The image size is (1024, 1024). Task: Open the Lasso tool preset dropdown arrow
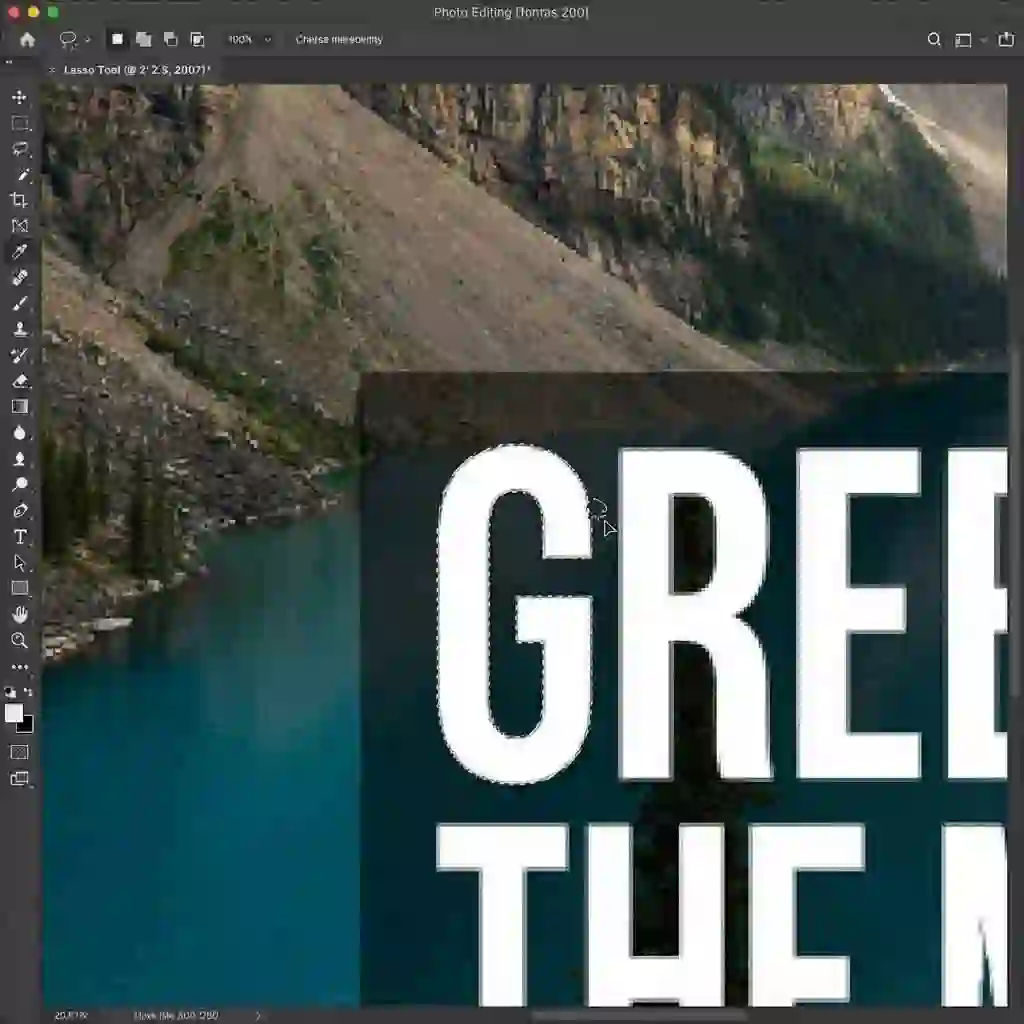coord(88,40)
